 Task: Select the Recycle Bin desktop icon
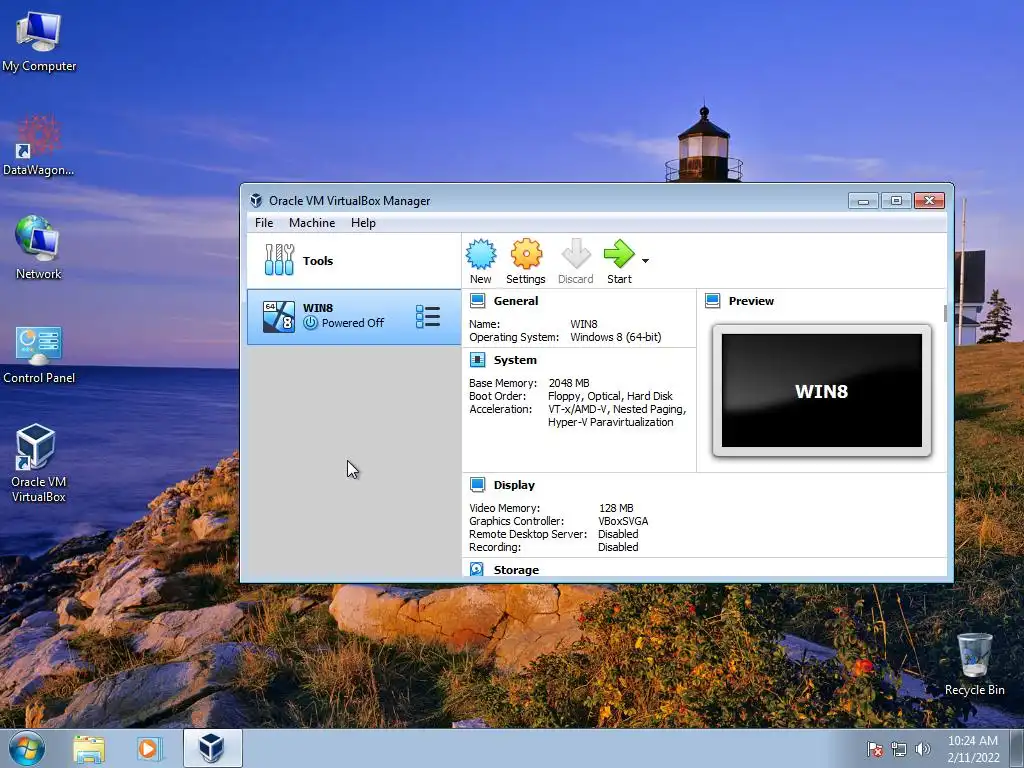click(974, 664)
